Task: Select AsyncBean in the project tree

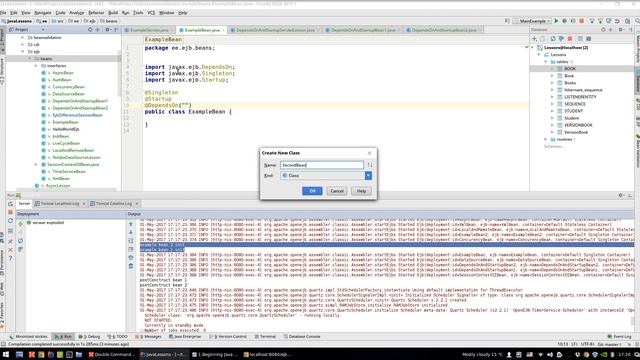Action: [x=63, y=73]
